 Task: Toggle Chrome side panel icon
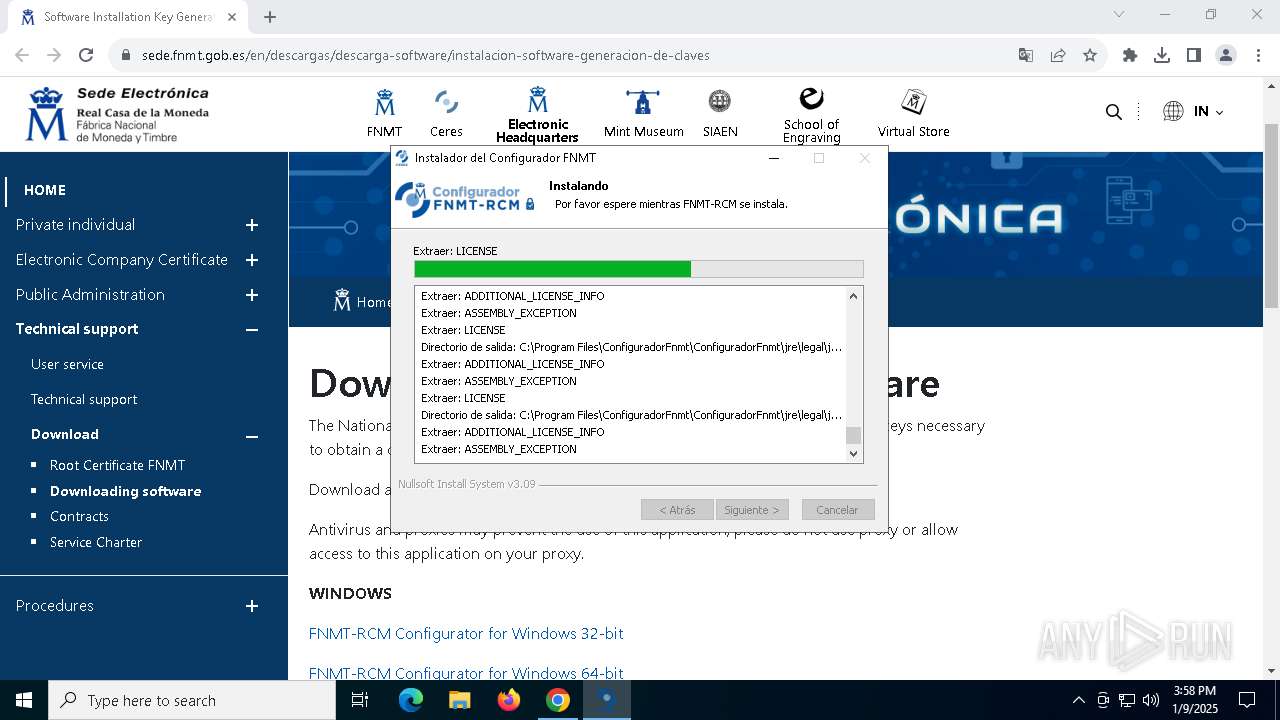pyautogui.click(x=1194, y=55)
